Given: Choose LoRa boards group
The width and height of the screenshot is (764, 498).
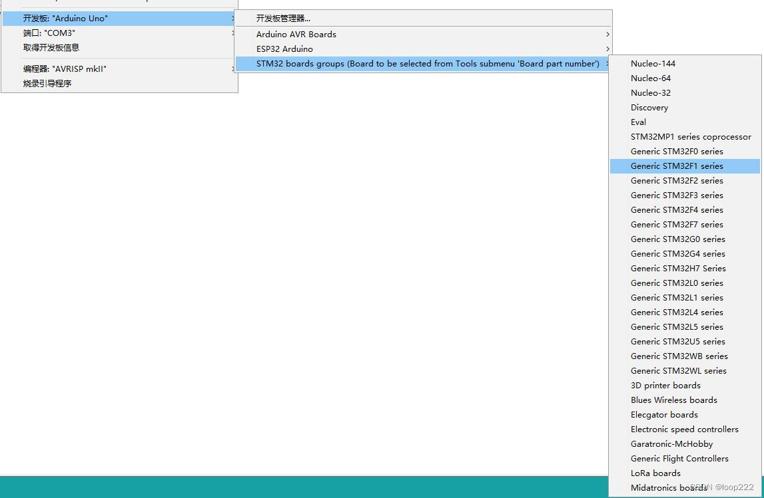Looking at the screenshot, I should pos(685,473).
